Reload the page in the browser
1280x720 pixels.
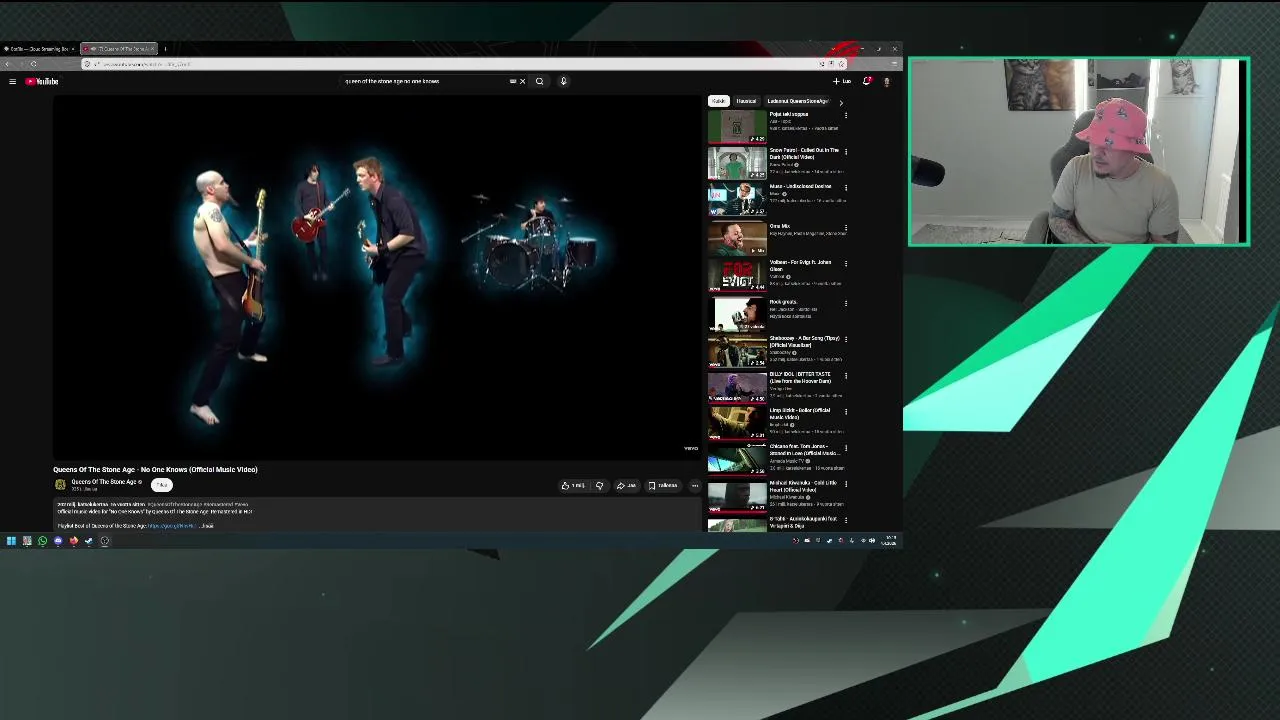(33, 64)
